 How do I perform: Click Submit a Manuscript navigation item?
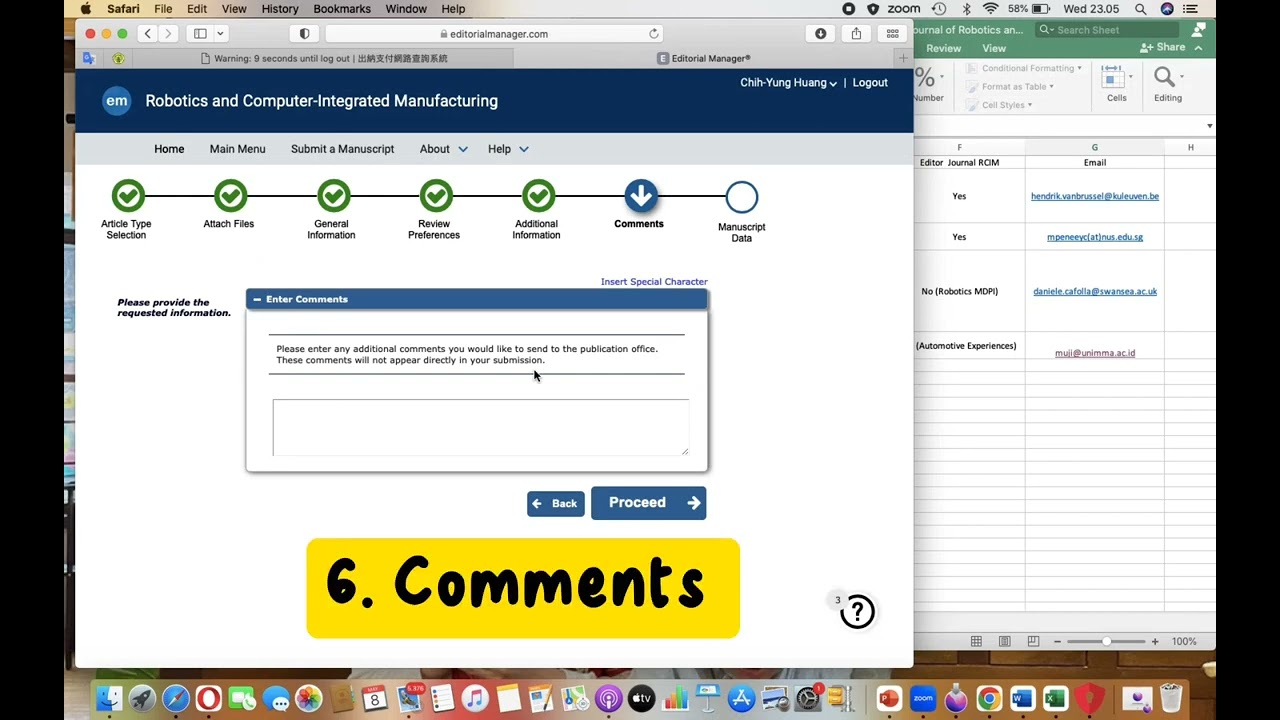(343, 149)
